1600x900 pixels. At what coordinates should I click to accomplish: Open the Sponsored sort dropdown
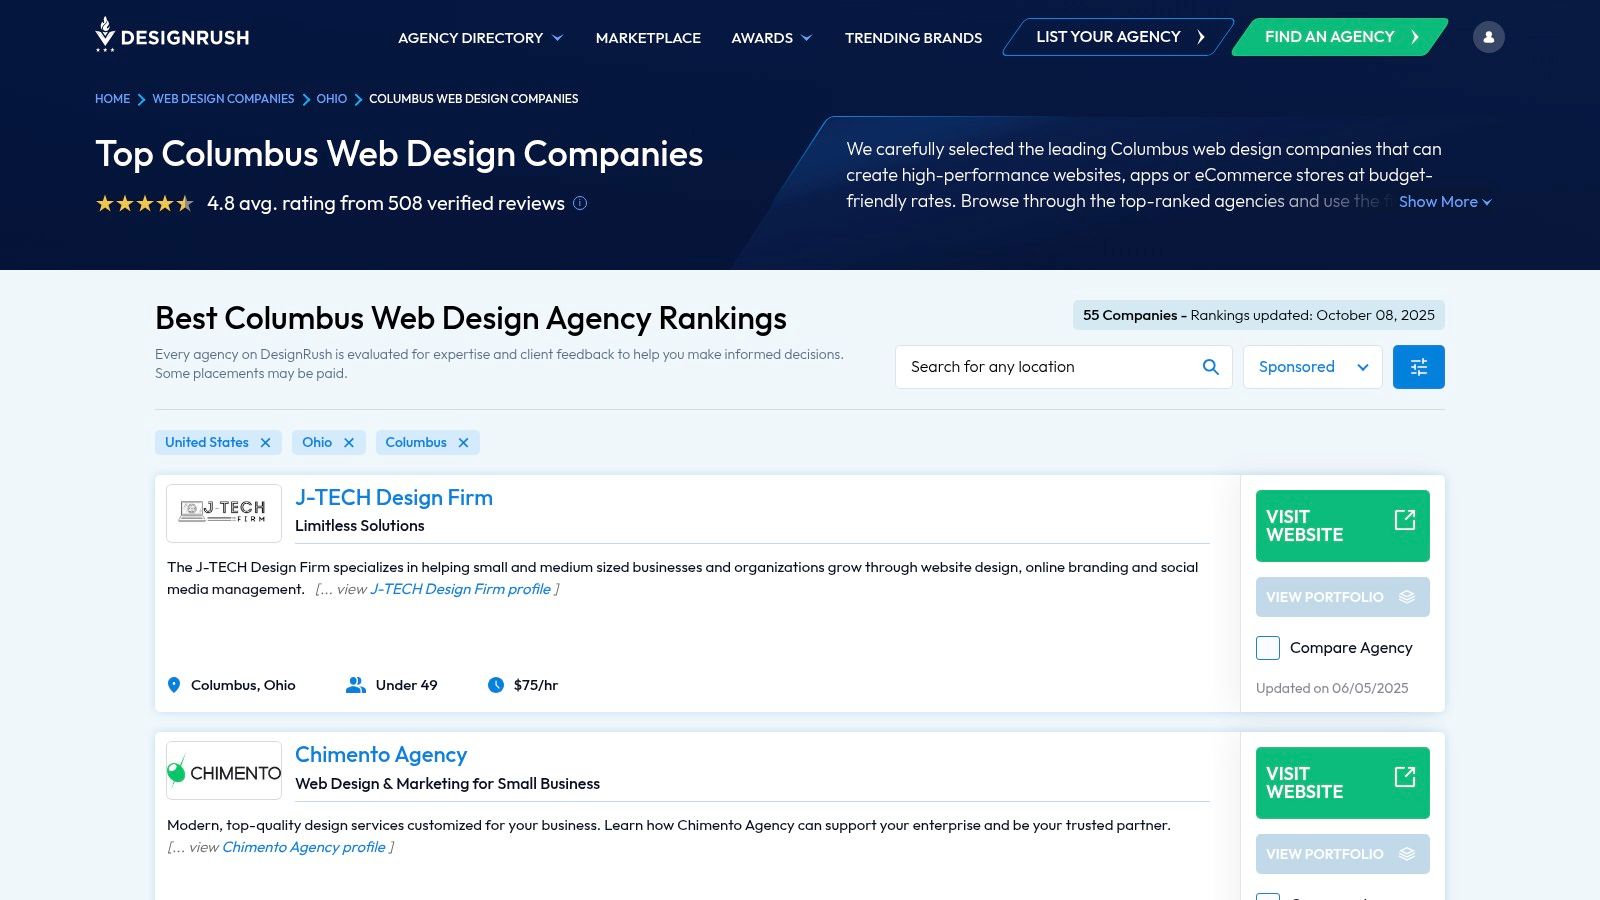[x=1312, y=367]
